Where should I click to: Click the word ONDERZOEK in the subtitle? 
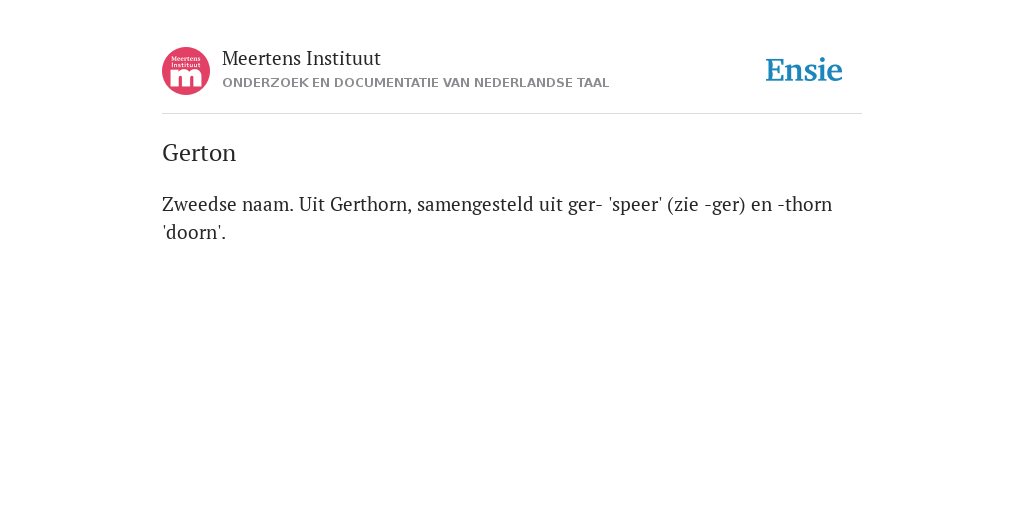(x=265, y=83)
